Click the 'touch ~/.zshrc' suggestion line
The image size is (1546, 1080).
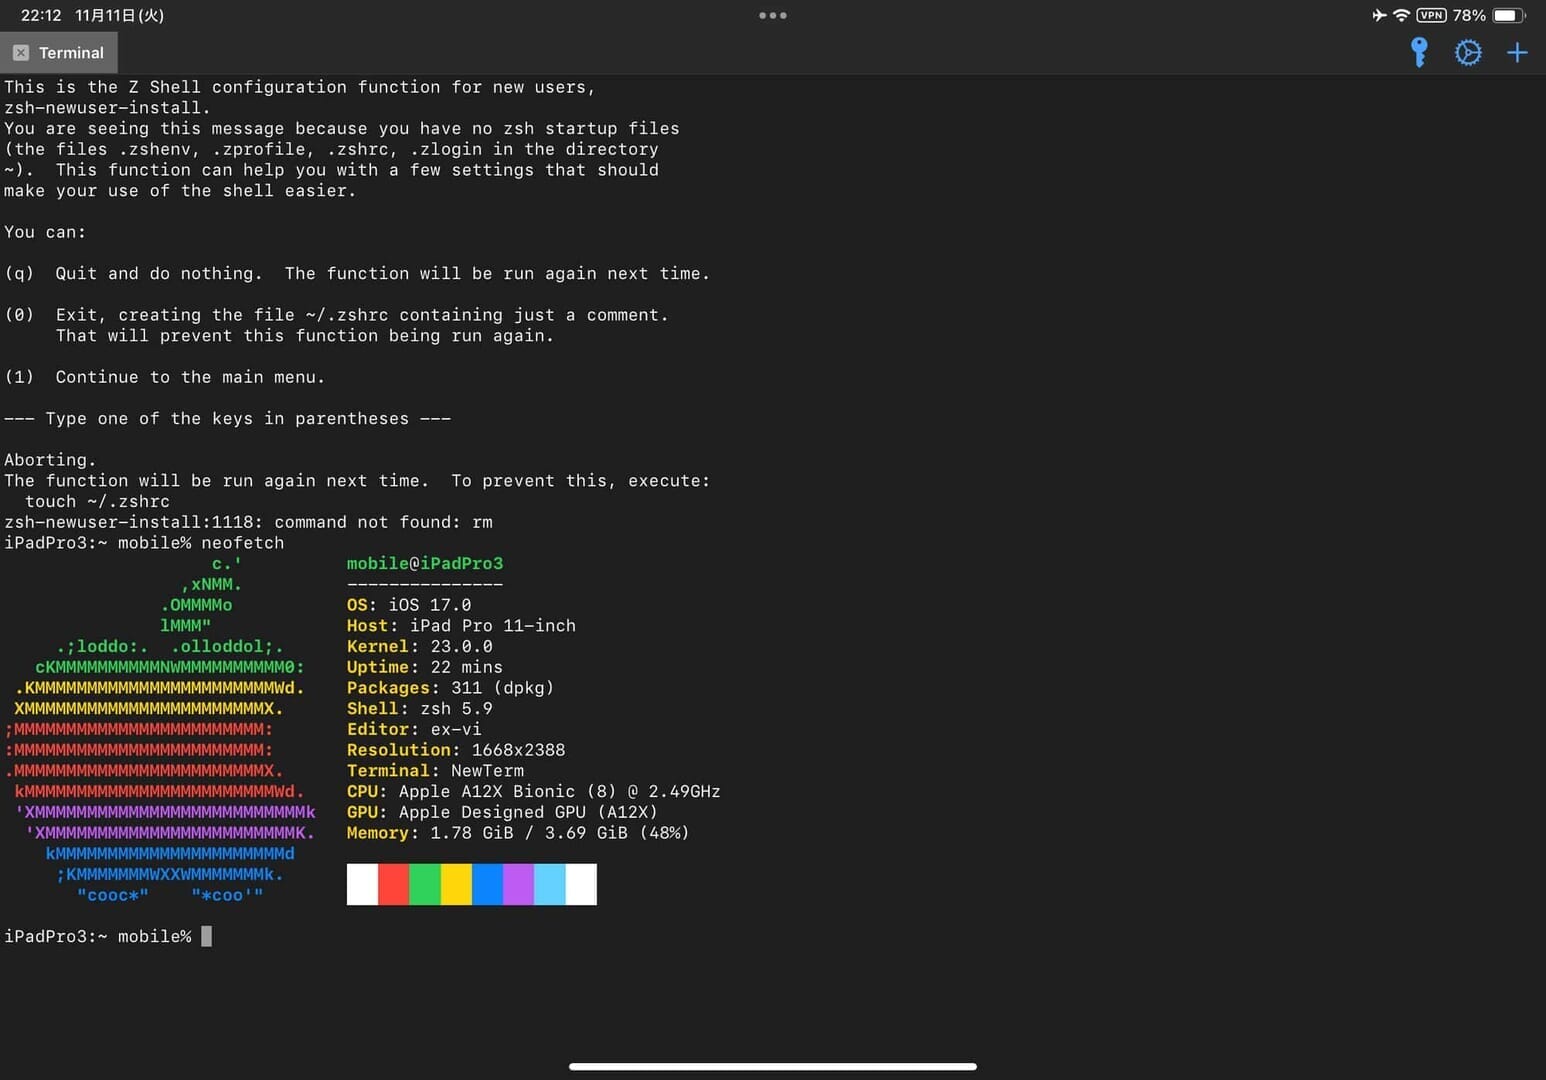click(97, 501)
